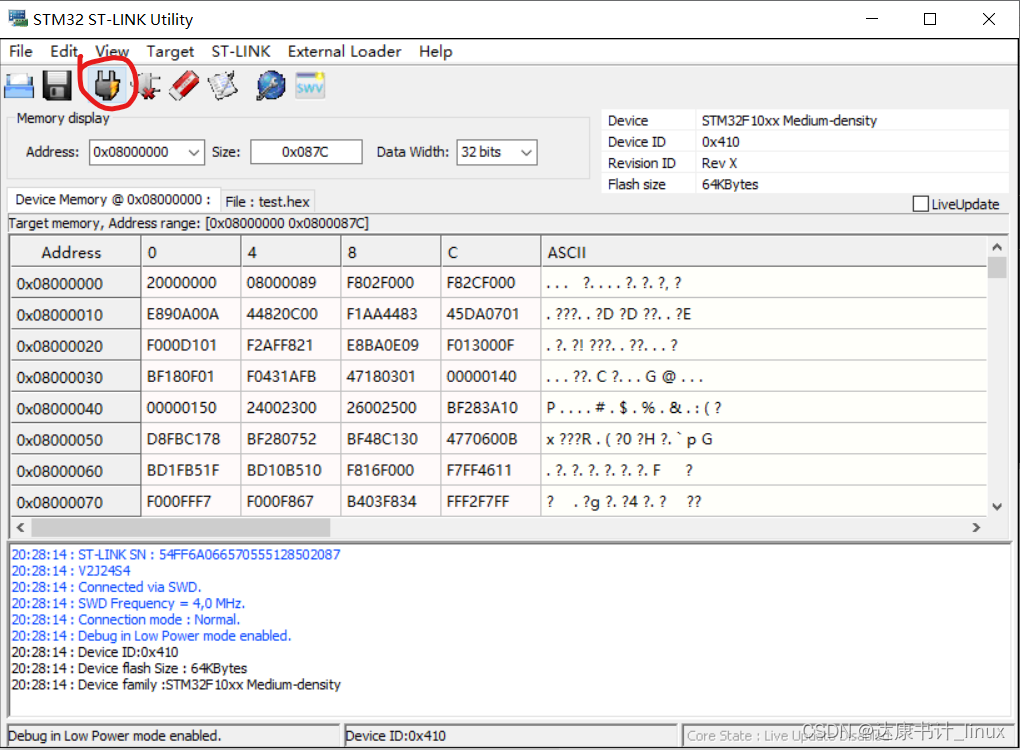Open the Target menu

pyautogui.click(x=170, y=51)
